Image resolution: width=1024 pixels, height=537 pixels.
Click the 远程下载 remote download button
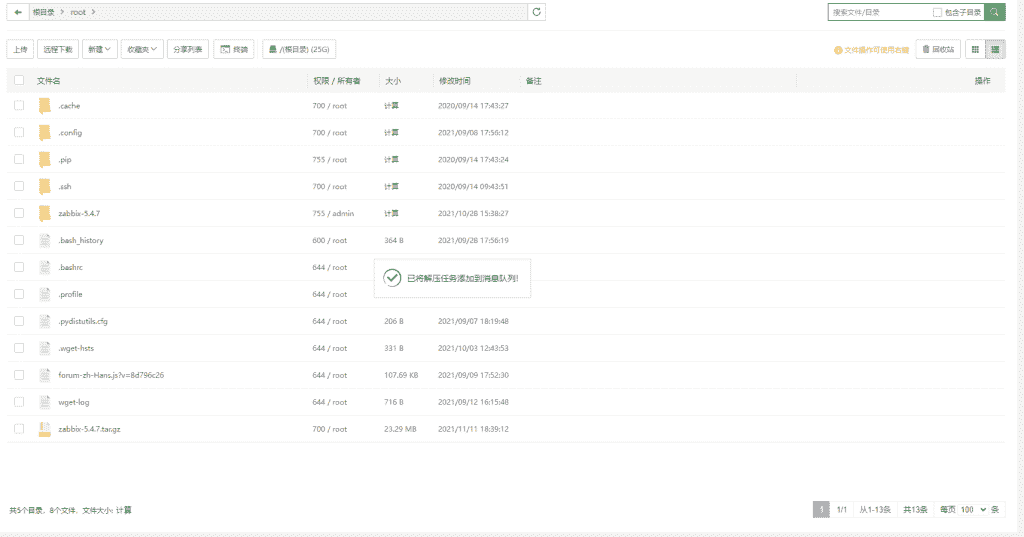[x=58, y=50]
